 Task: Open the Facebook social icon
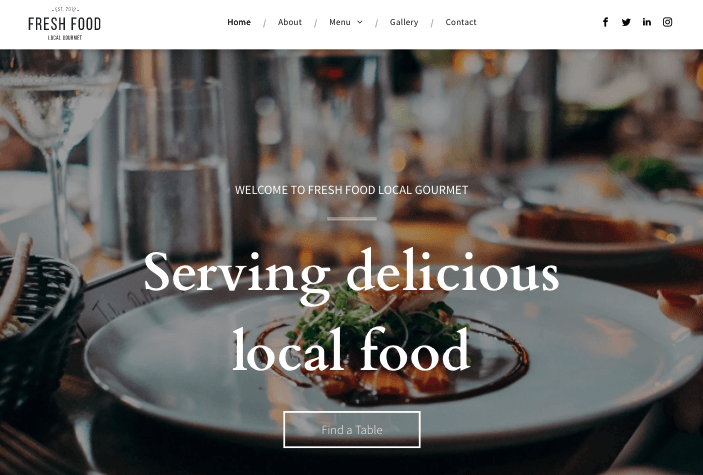[x=605, y=22]
